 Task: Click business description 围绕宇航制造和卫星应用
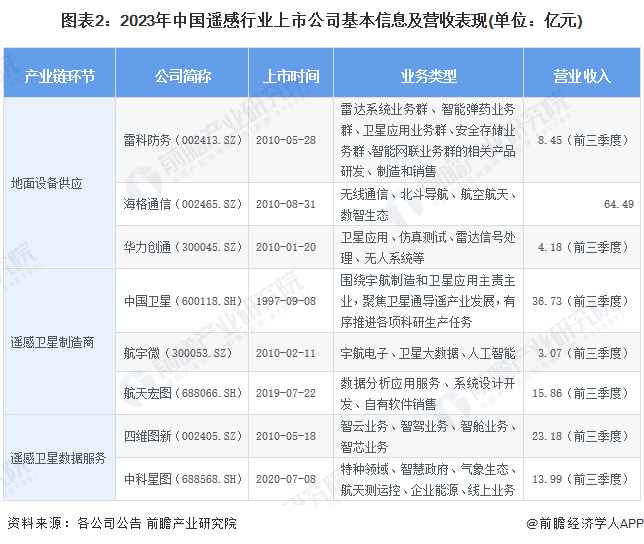coord(428,301)
